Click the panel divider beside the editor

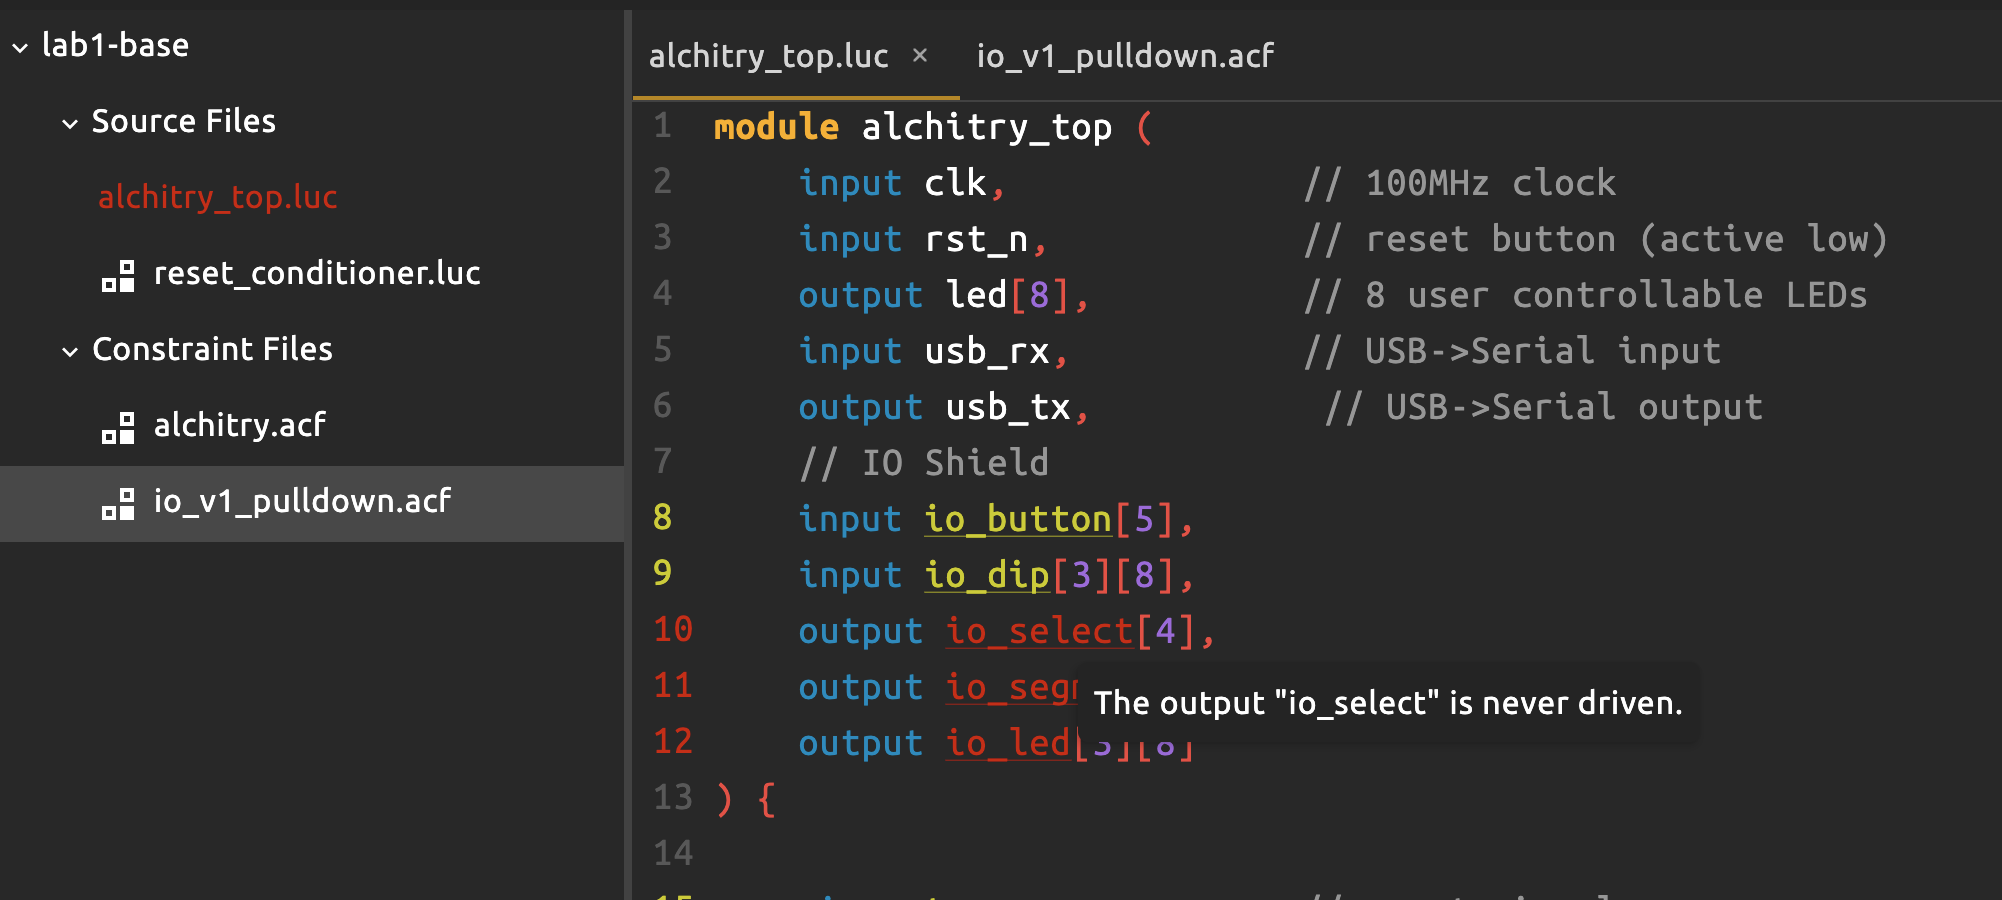point(628,450)
